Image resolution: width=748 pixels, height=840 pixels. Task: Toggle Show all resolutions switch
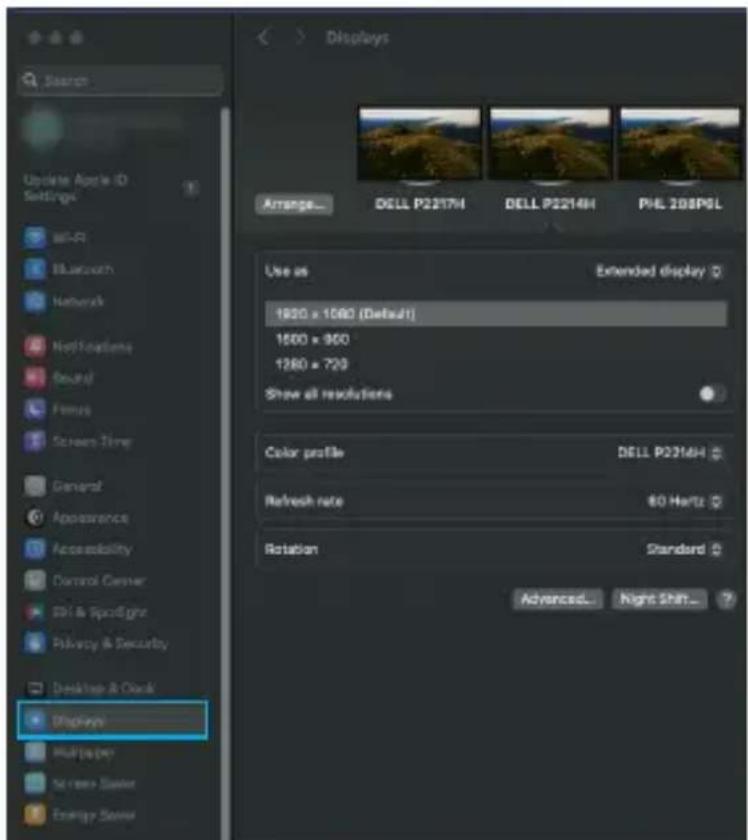click(712, 394)
